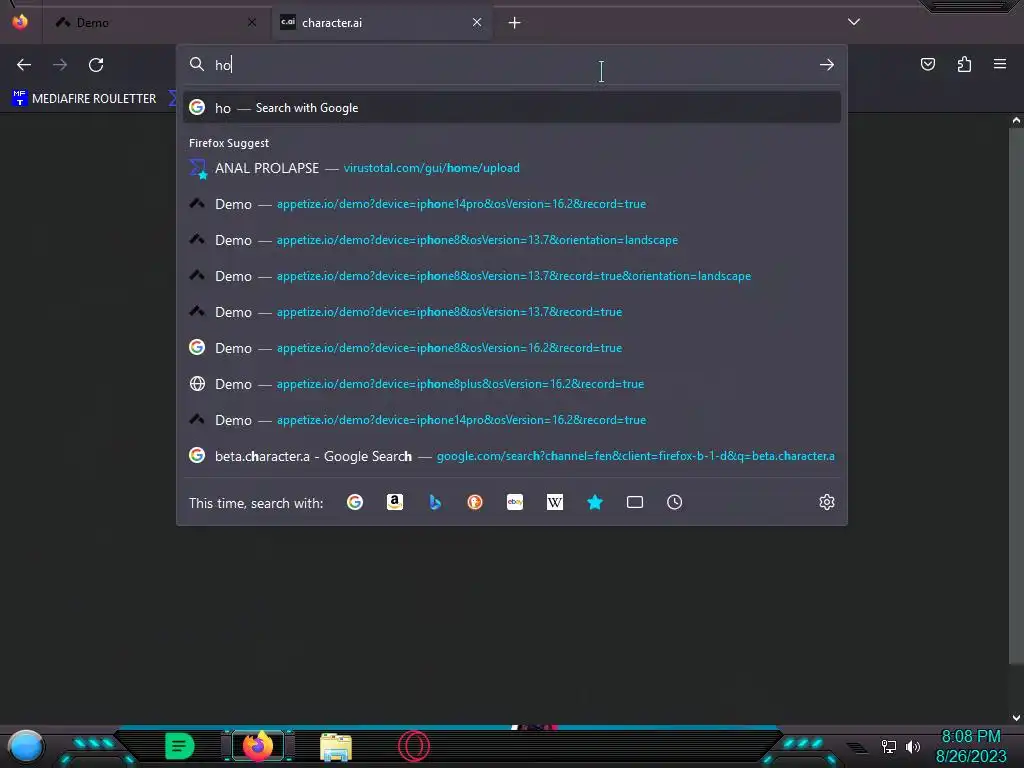Close the character.ai tab

click(x=477, y=22)
